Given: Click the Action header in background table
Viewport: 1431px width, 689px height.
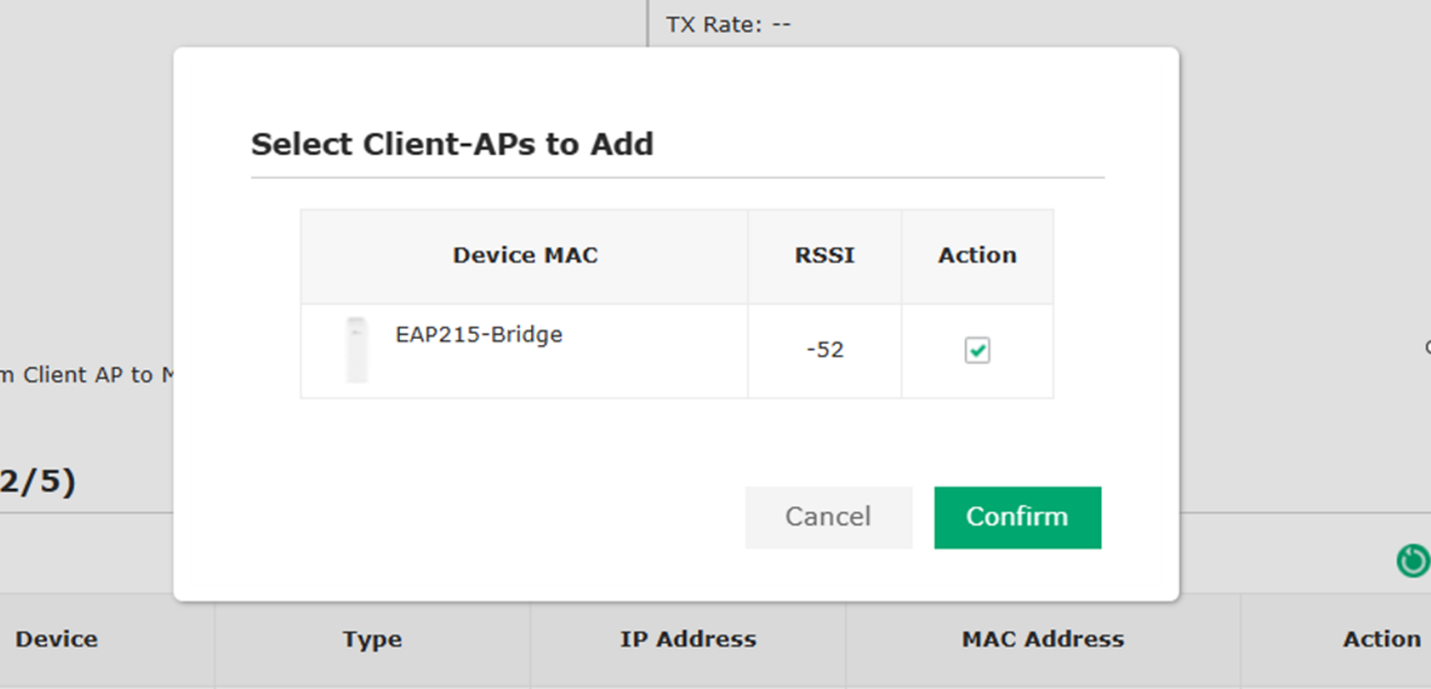Looking at the screenshot, I should coord(1381,640).
